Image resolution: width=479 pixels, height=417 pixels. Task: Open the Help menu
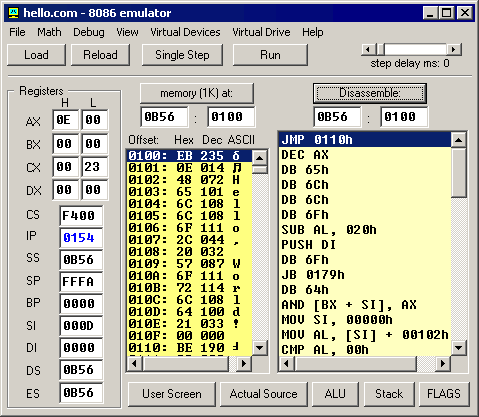313,32
